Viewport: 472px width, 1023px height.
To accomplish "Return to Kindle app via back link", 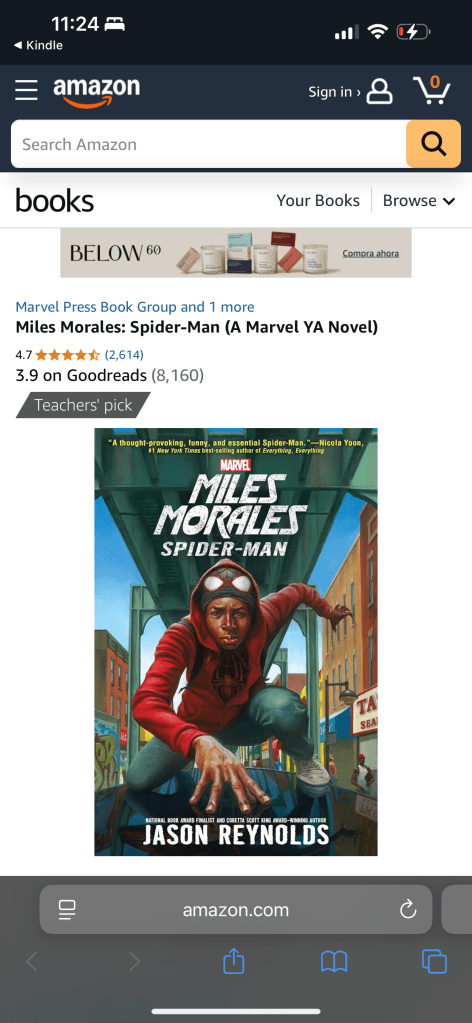I will [39, 45].
